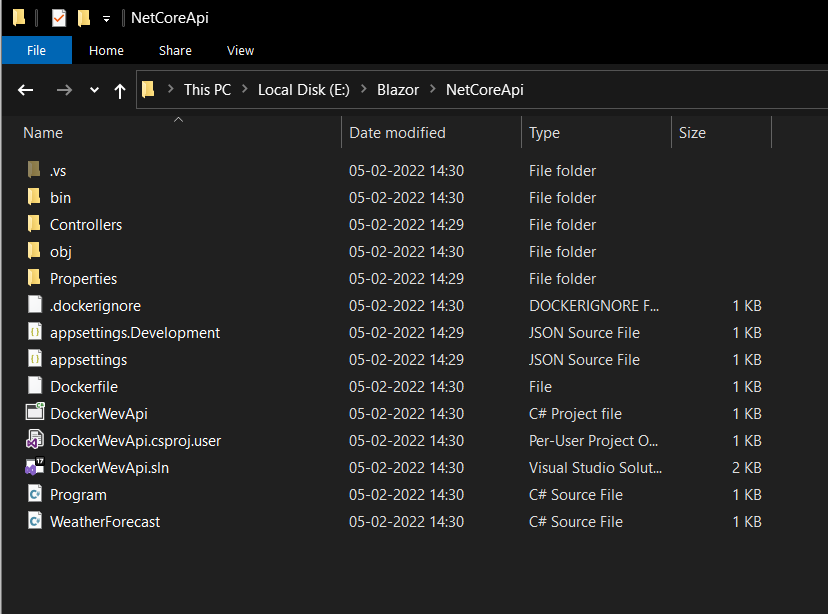828x614 pixels.
Task: Click the Properties quick access checkmark icon
Action: point(59,18)
